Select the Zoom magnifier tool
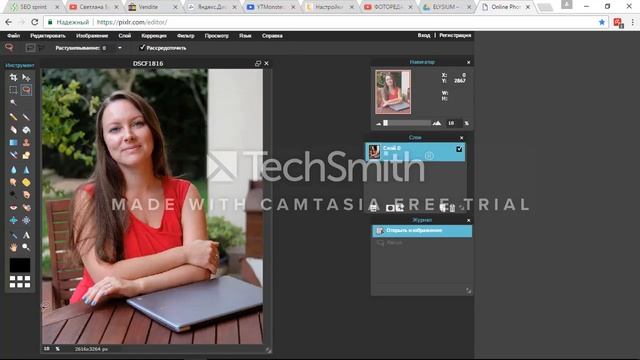This screenshot has width=640, height=360. pyautogui.click(x=26, y=247)
